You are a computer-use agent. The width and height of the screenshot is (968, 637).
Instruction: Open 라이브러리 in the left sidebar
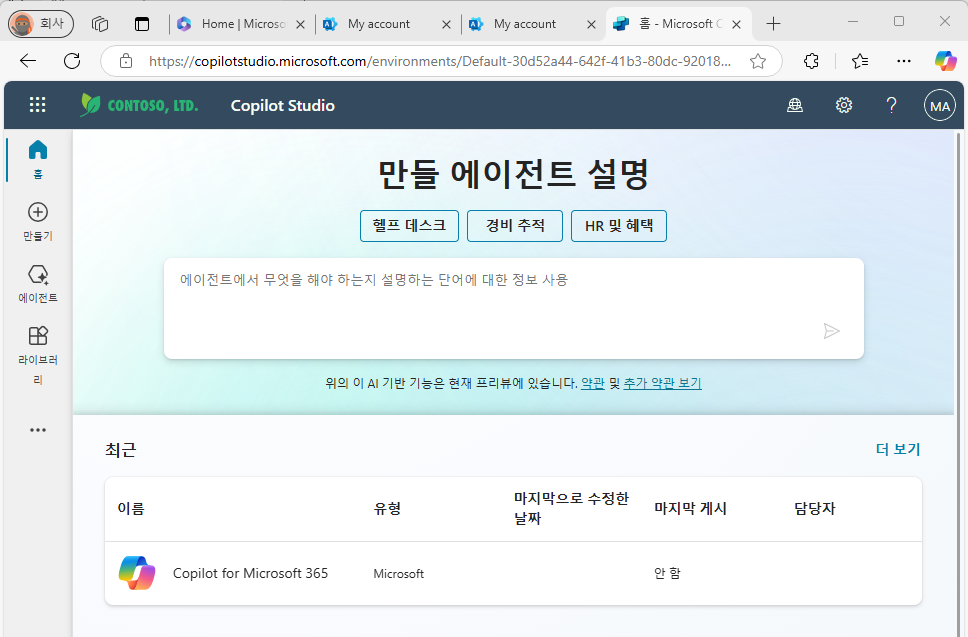[38, 356]
